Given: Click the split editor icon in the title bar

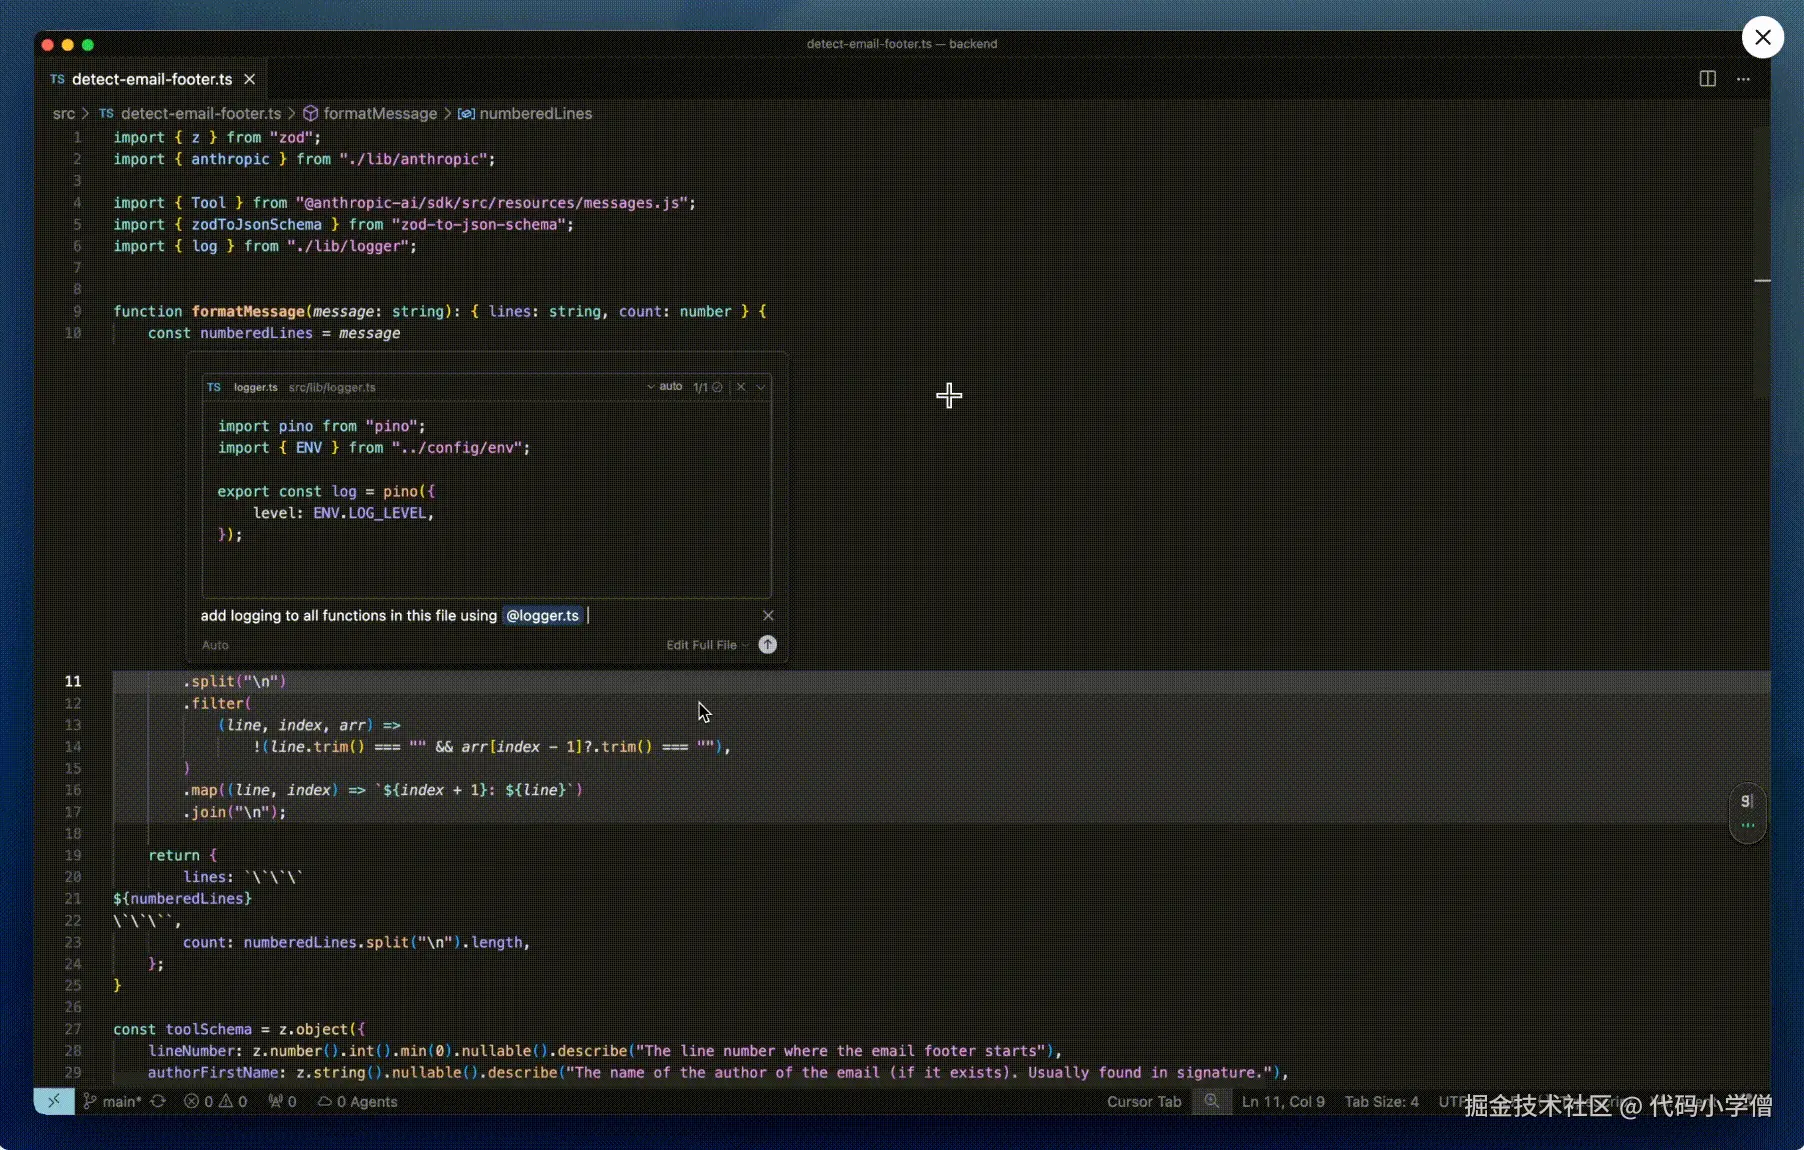Looking at the screenshot, I should pos(1708,79).
